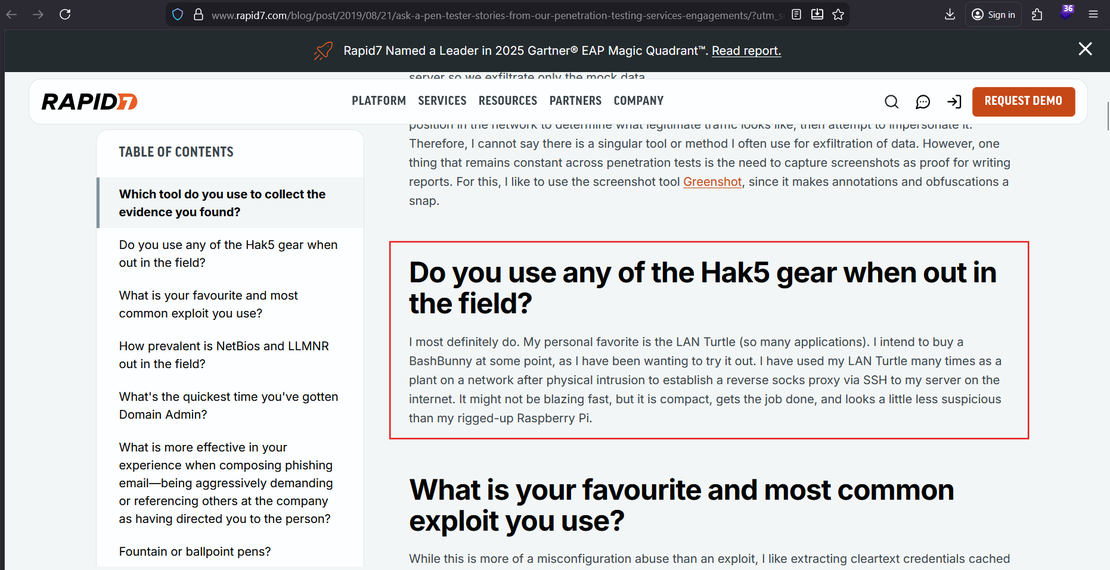Viewport: 1110px width, 570px height.
Task: Follow the Greenshot link in the article
Action: [713, 182]
